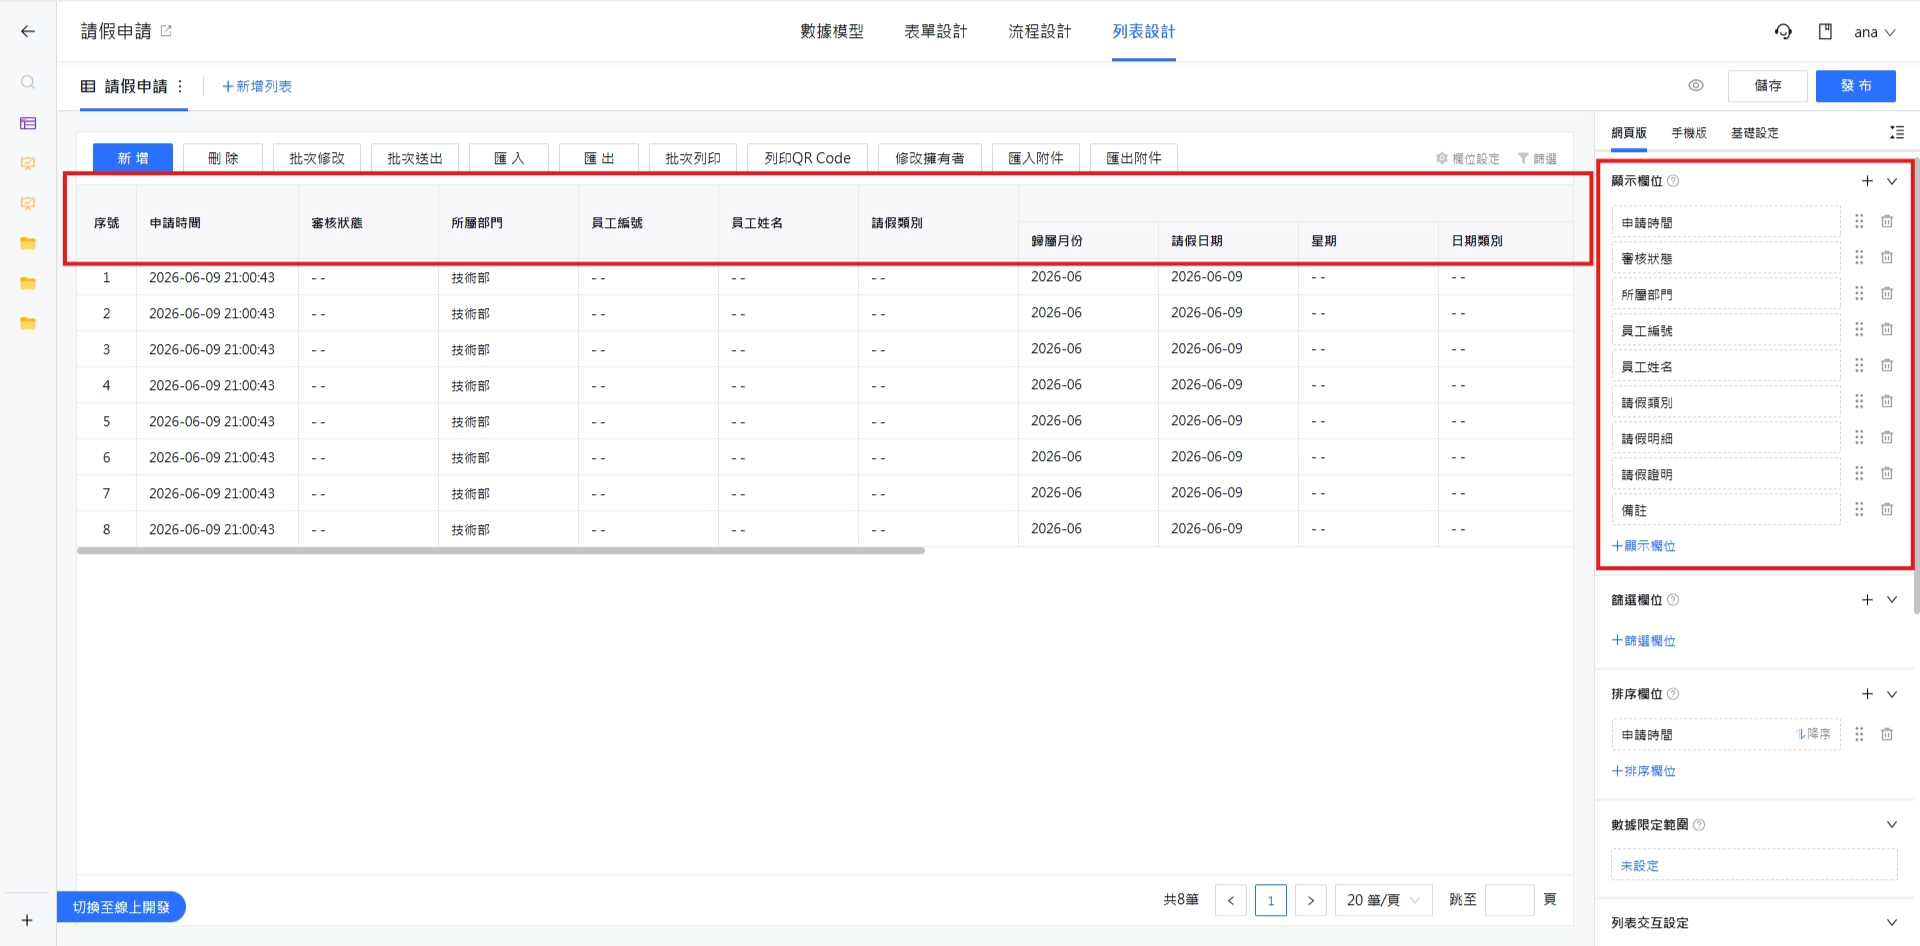Screen dimensions: 1920x946
Task: Go to next page with right arrow
Action: (x=1311, y=900)
